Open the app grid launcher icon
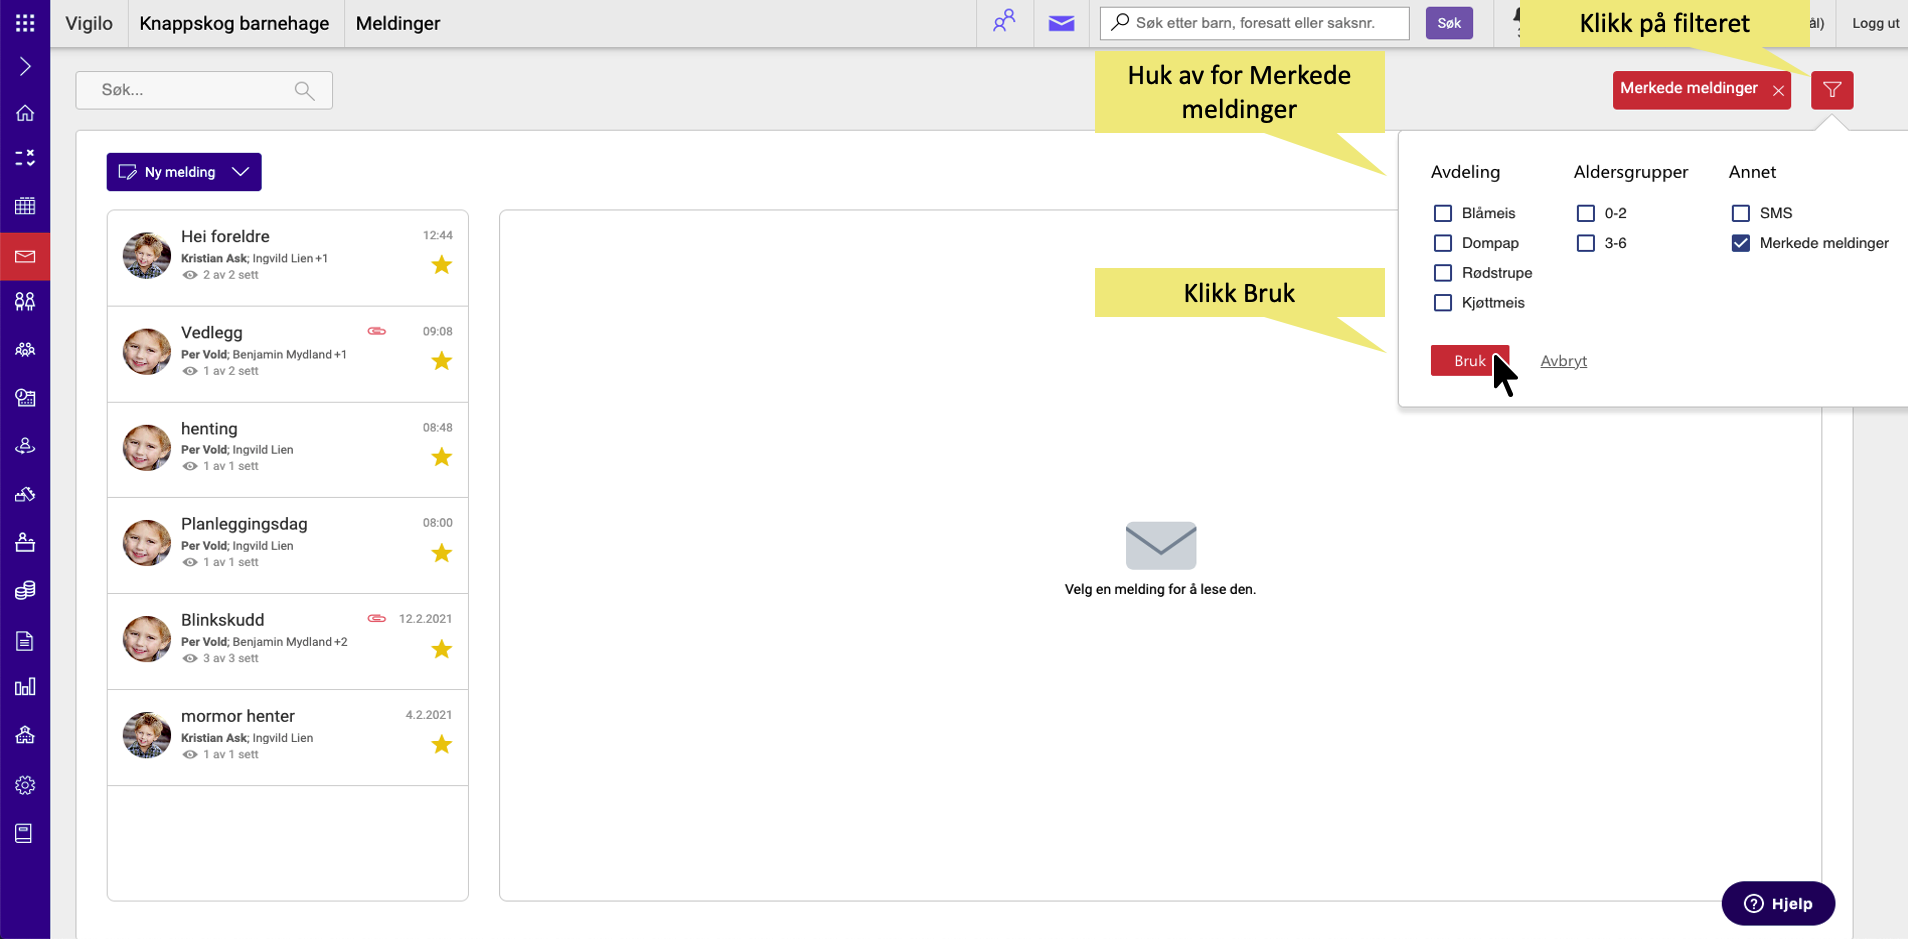This screenshot has width=1908, height=939. pyautogui.click(x=25, y=23)
